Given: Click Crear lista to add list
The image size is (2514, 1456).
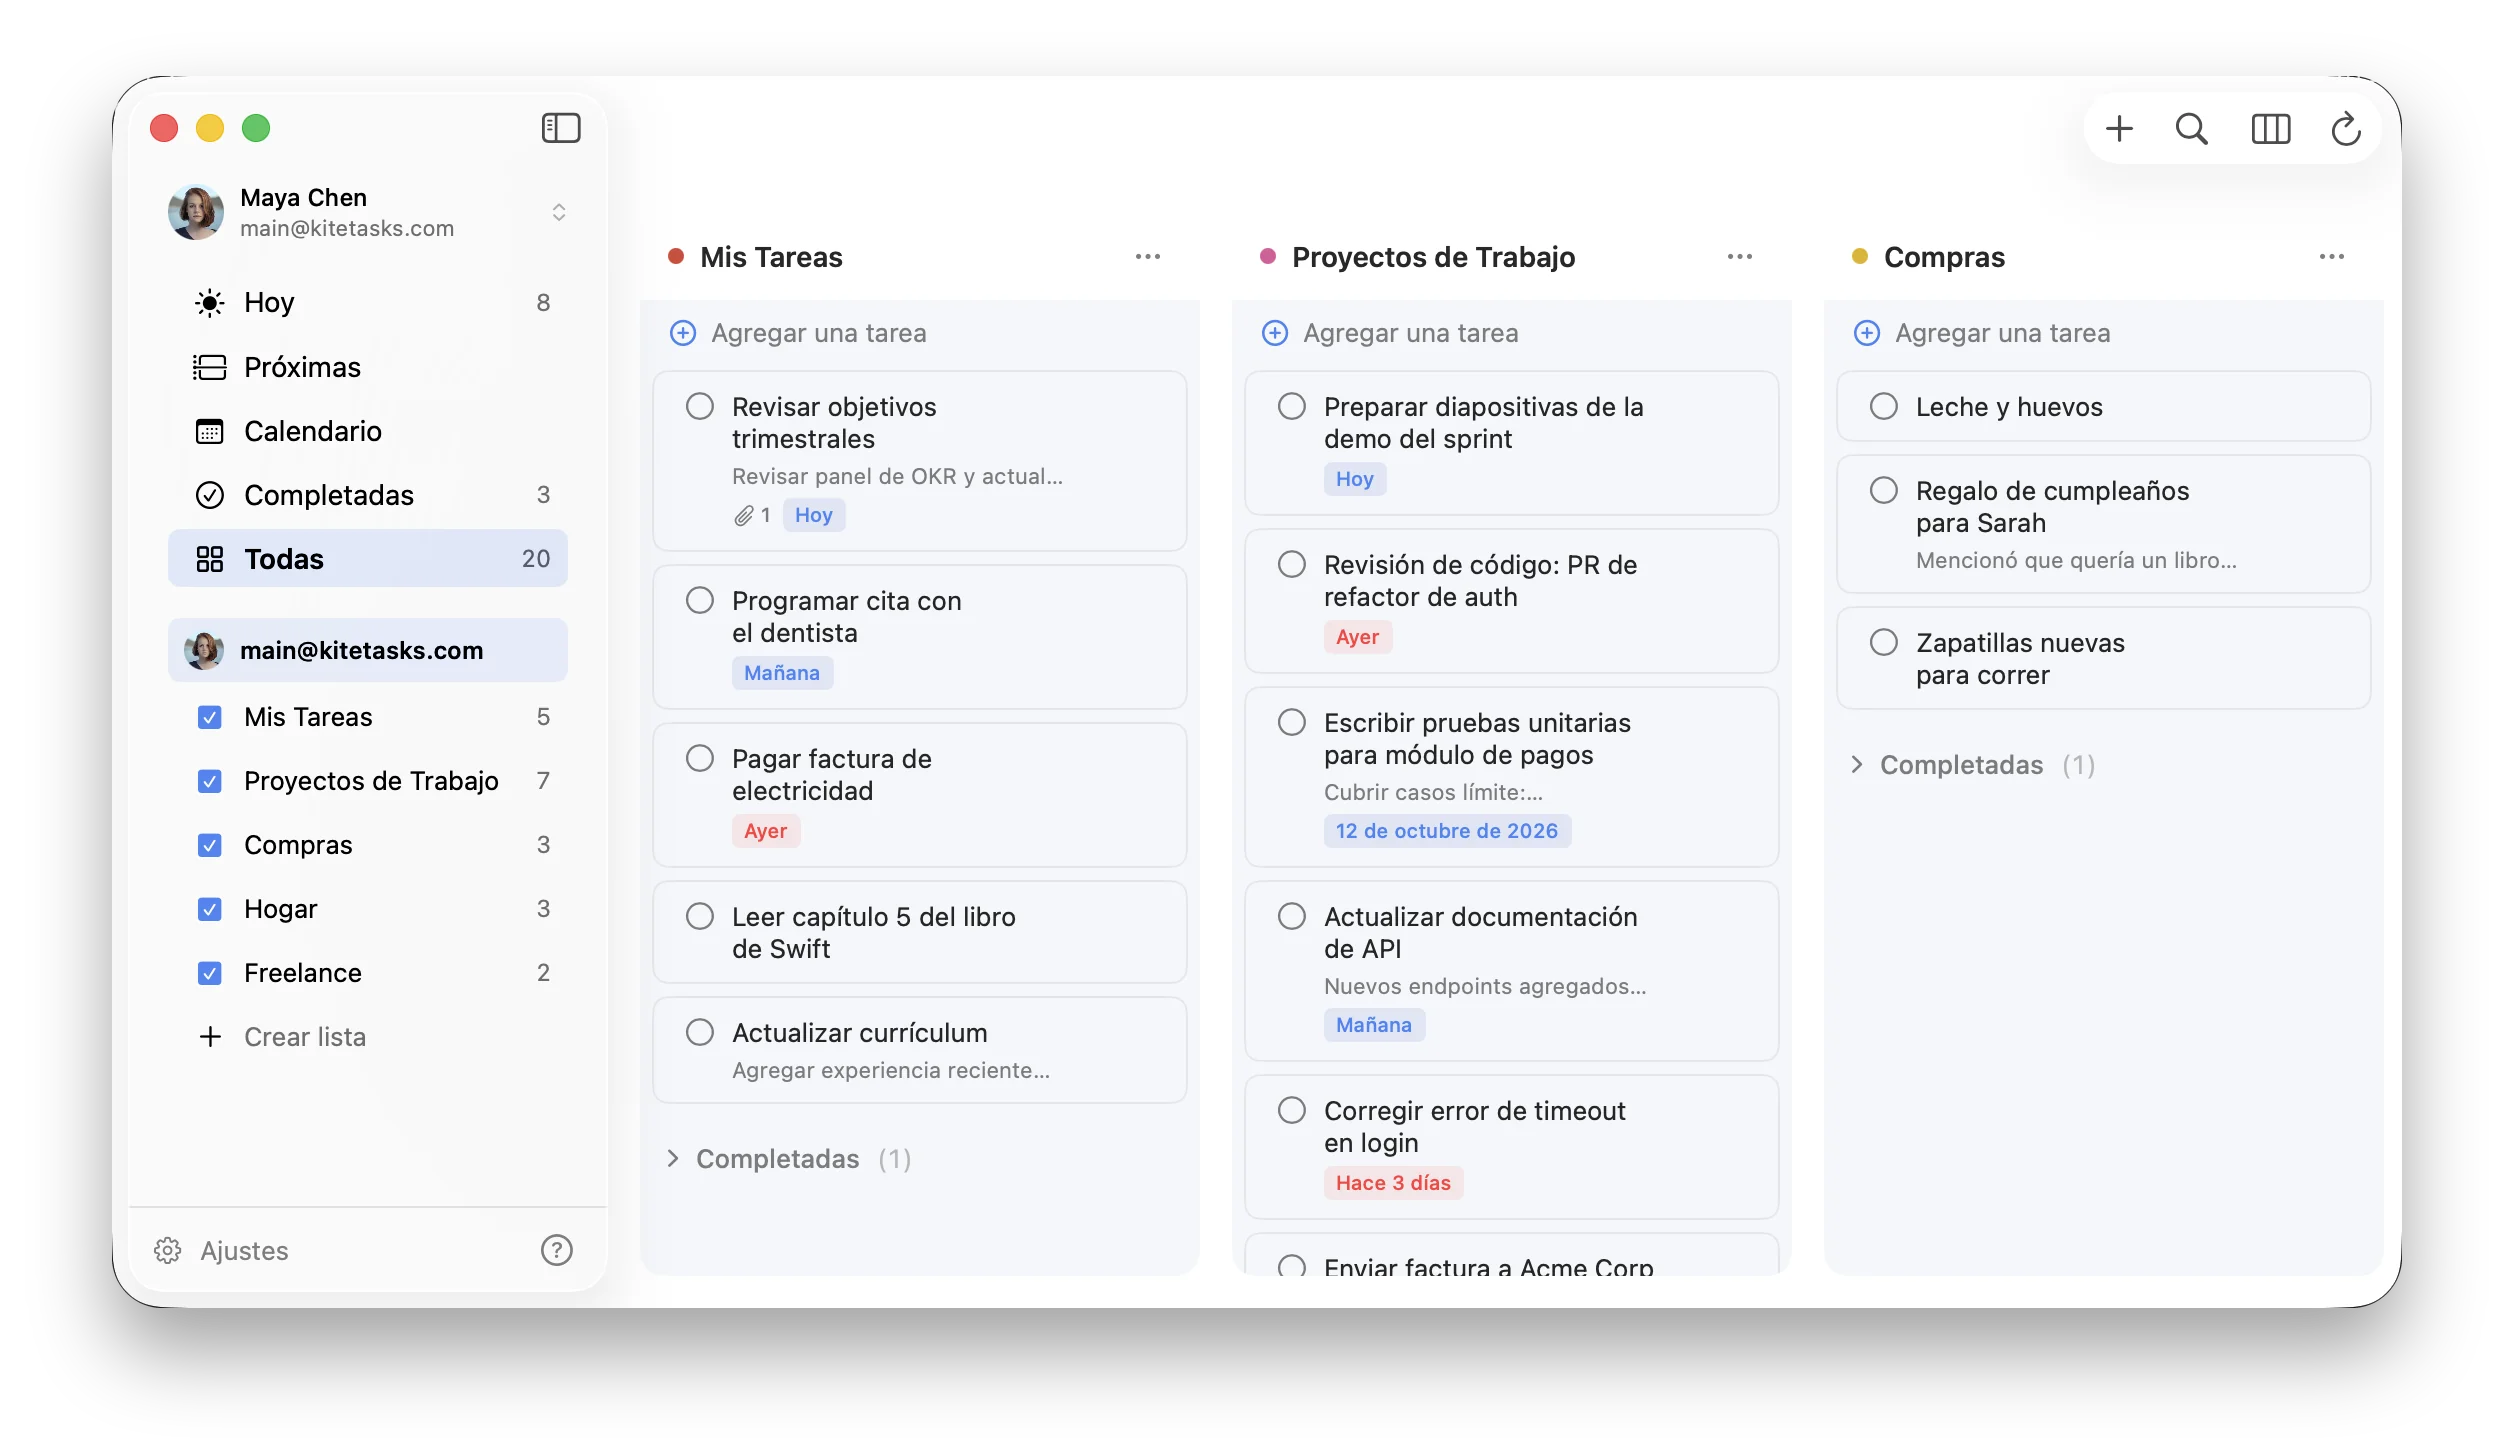Looking at the screenshot, I should [283, 1037].
